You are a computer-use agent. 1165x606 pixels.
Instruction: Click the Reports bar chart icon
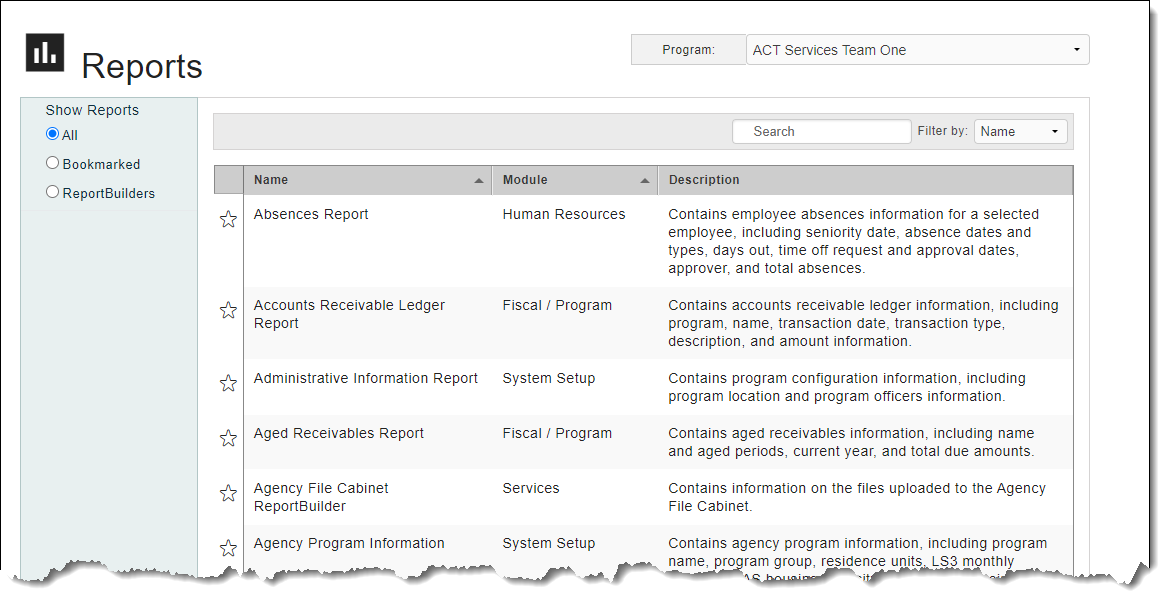45,53
